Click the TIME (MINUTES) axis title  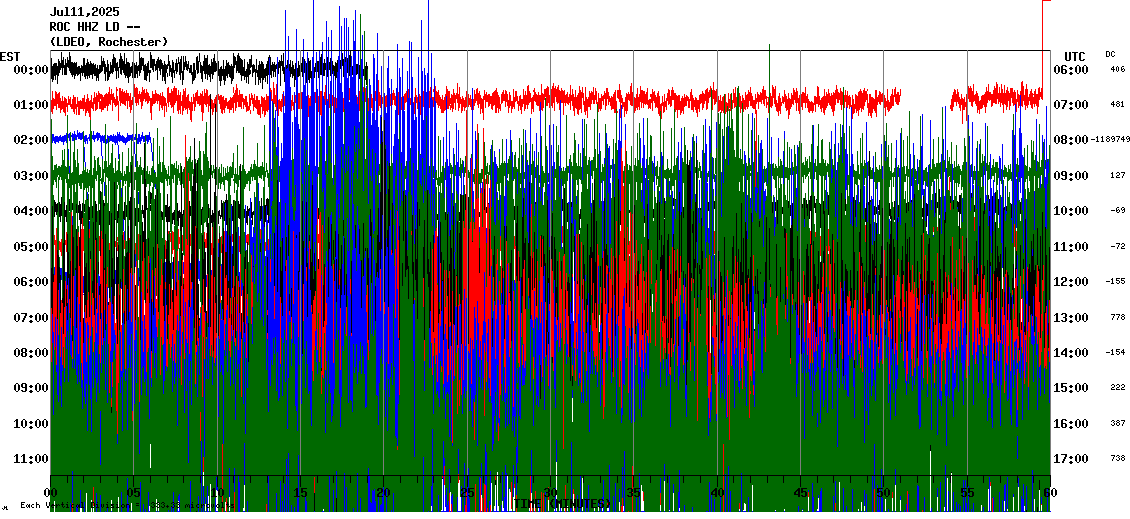click(563, 503)
